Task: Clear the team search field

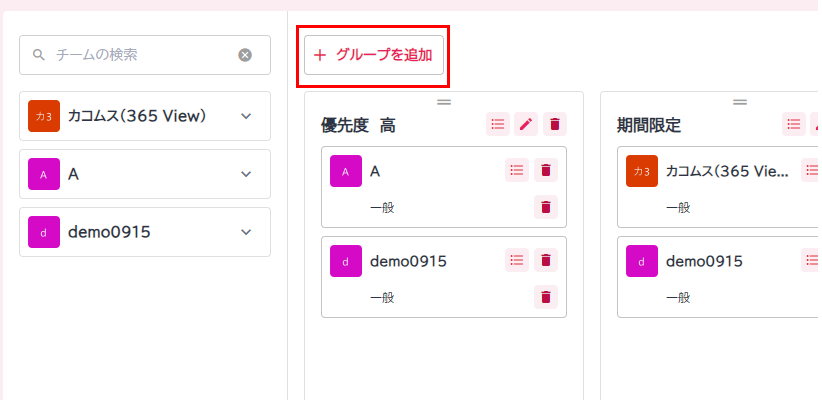Action: [245, 55]
